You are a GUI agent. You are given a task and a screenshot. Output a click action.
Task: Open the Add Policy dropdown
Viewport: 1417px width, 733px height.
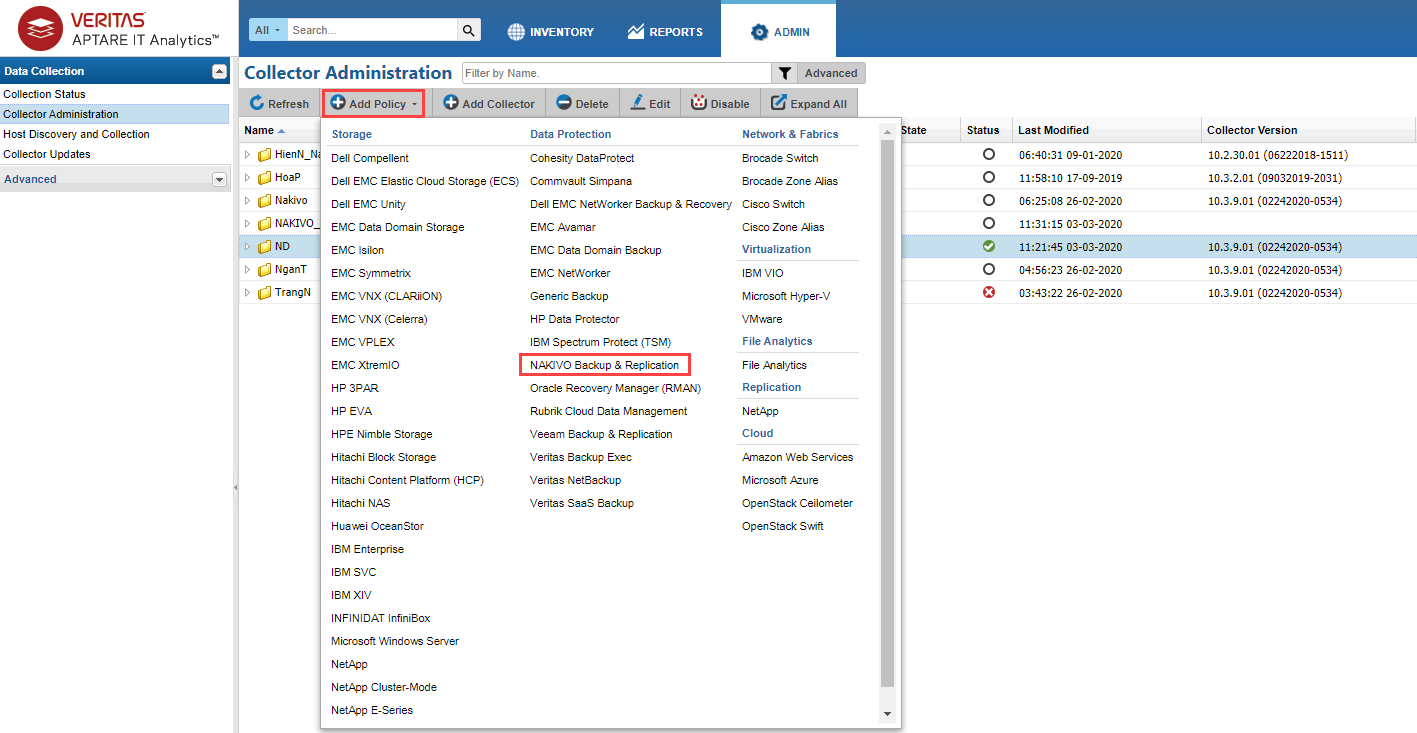[374, 103]
